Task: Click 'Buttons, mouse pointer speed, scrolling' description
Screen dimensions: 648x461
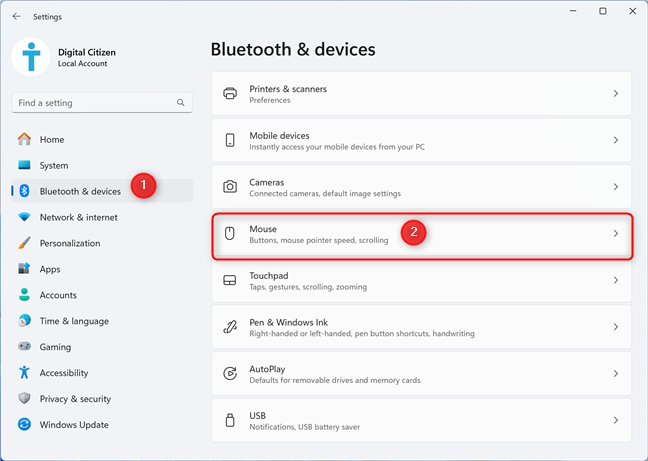Action: (319, 240)
